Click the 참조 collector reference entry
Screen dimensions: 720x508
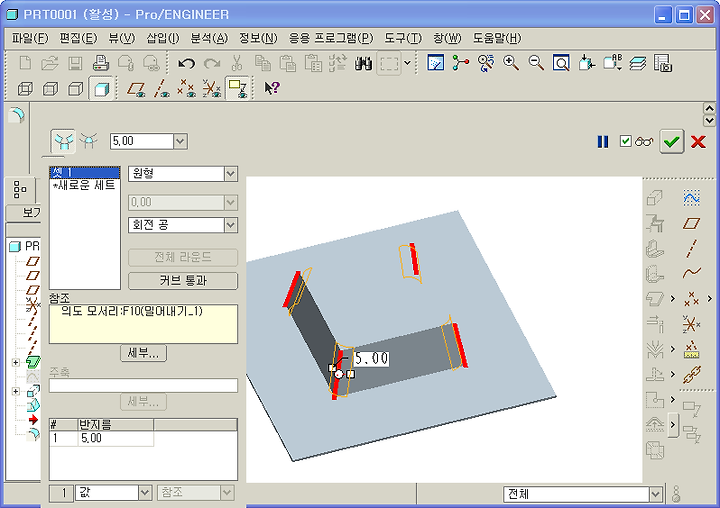(x=143, y=311)
